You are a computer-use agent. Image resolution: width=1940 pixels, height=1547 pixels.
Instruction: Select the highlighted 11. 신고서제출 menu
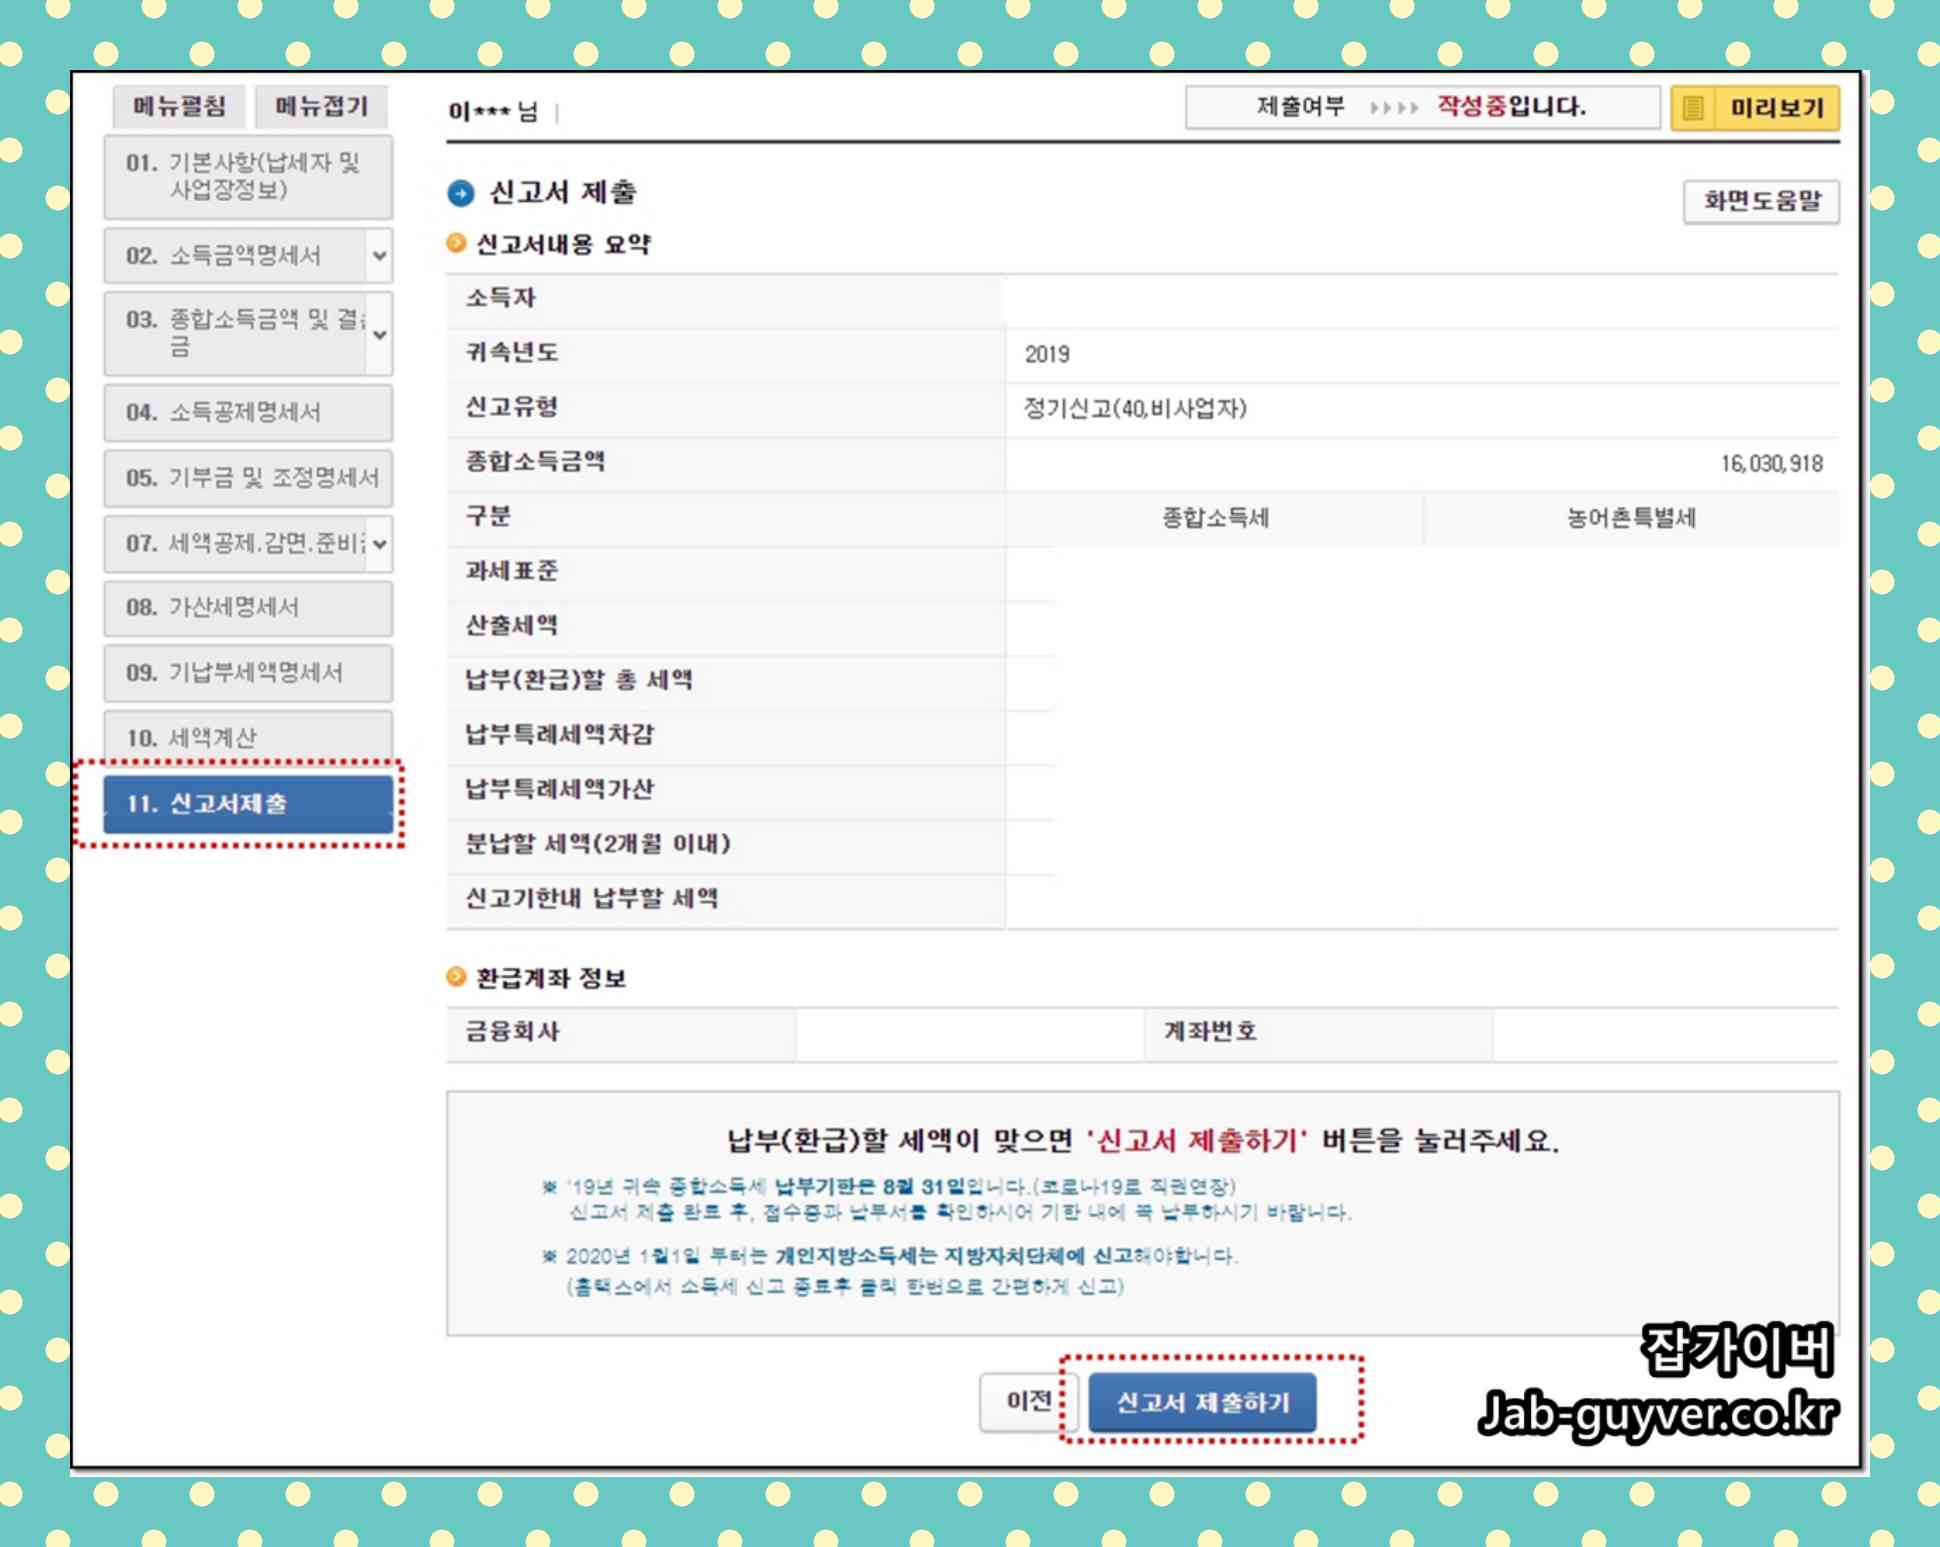coord(247,804)
